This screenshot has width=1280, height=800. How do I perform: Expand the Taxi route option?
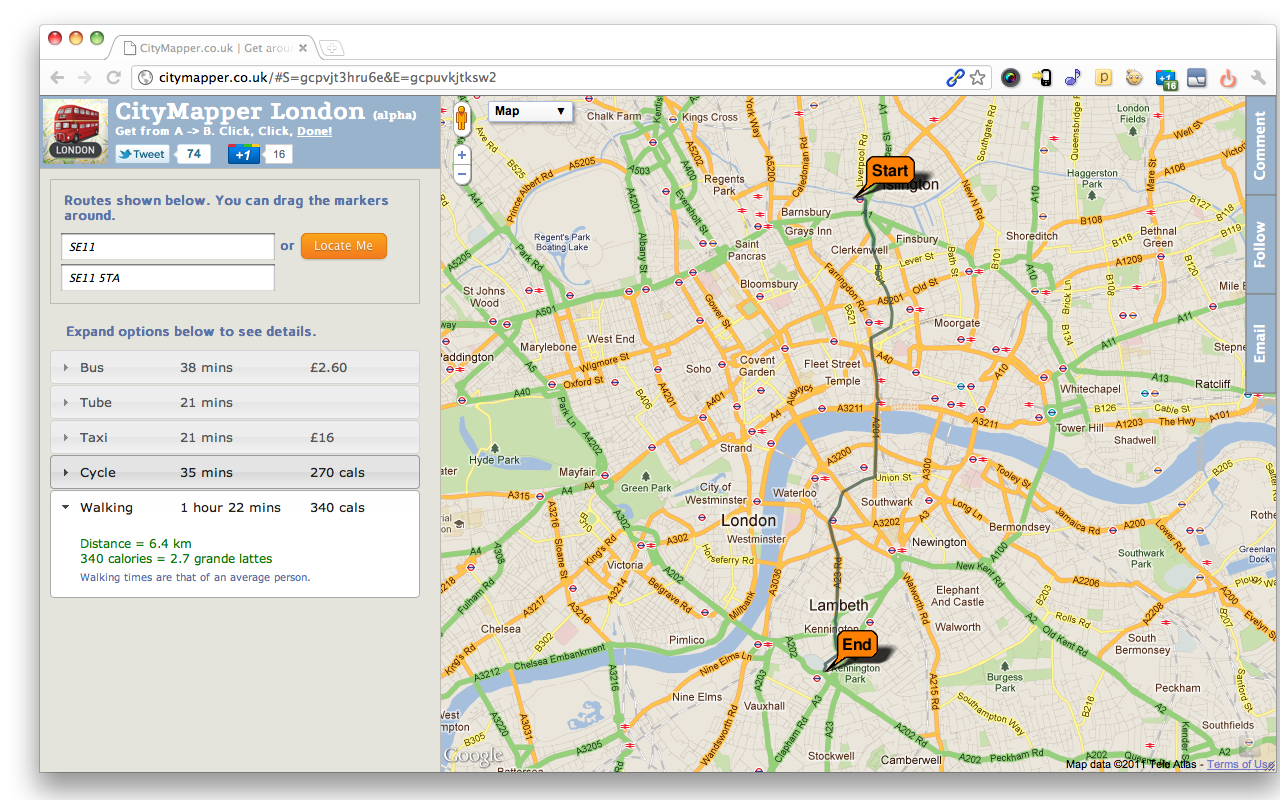tap(235, 437)
